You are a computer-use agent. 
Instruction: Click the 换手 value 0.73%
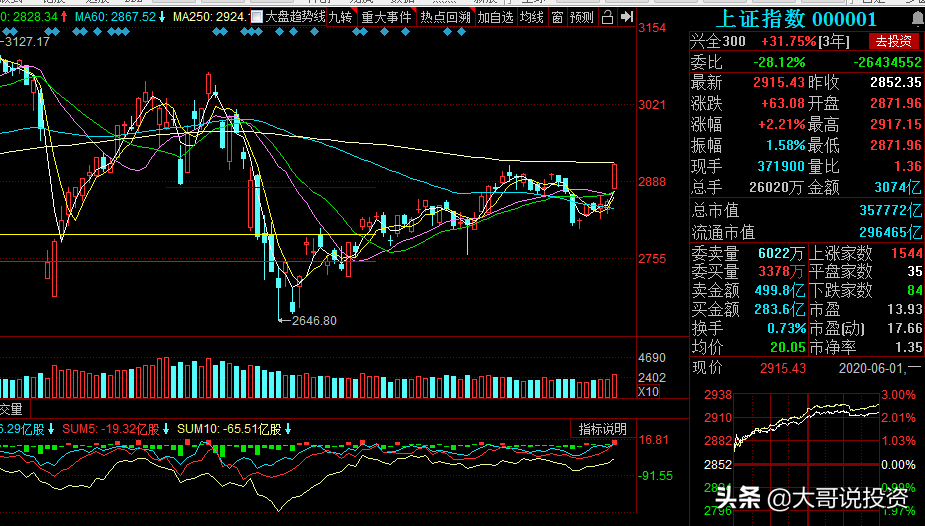(786, 328)
